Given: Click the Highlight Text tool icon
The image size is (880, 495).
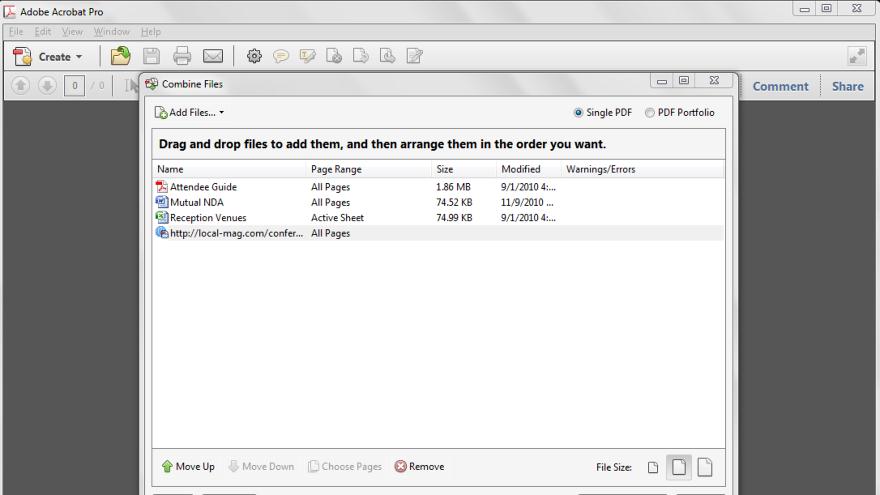Looking at the screenshot, I should click(307, 56).
